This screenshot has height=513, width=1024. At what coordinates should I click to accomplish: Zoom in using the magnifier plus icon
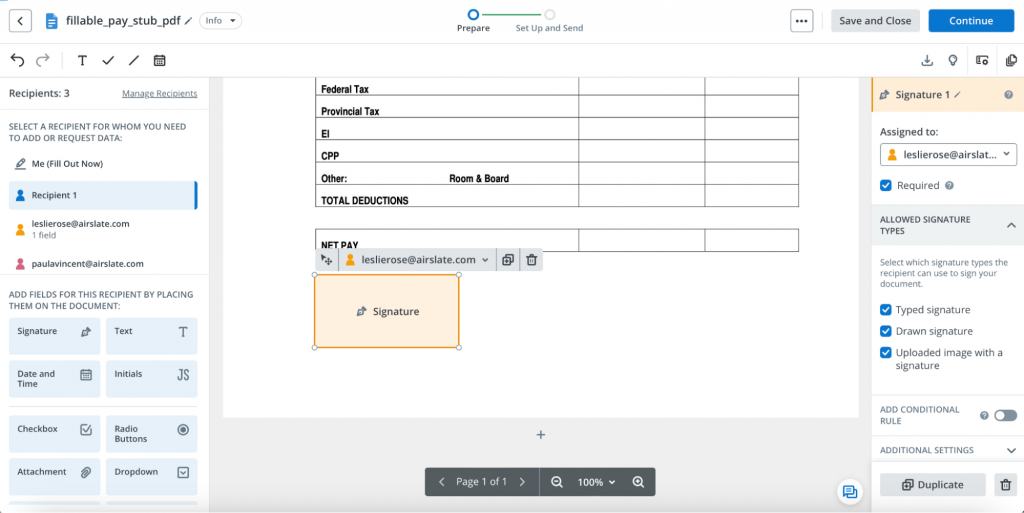click(638, 482)
